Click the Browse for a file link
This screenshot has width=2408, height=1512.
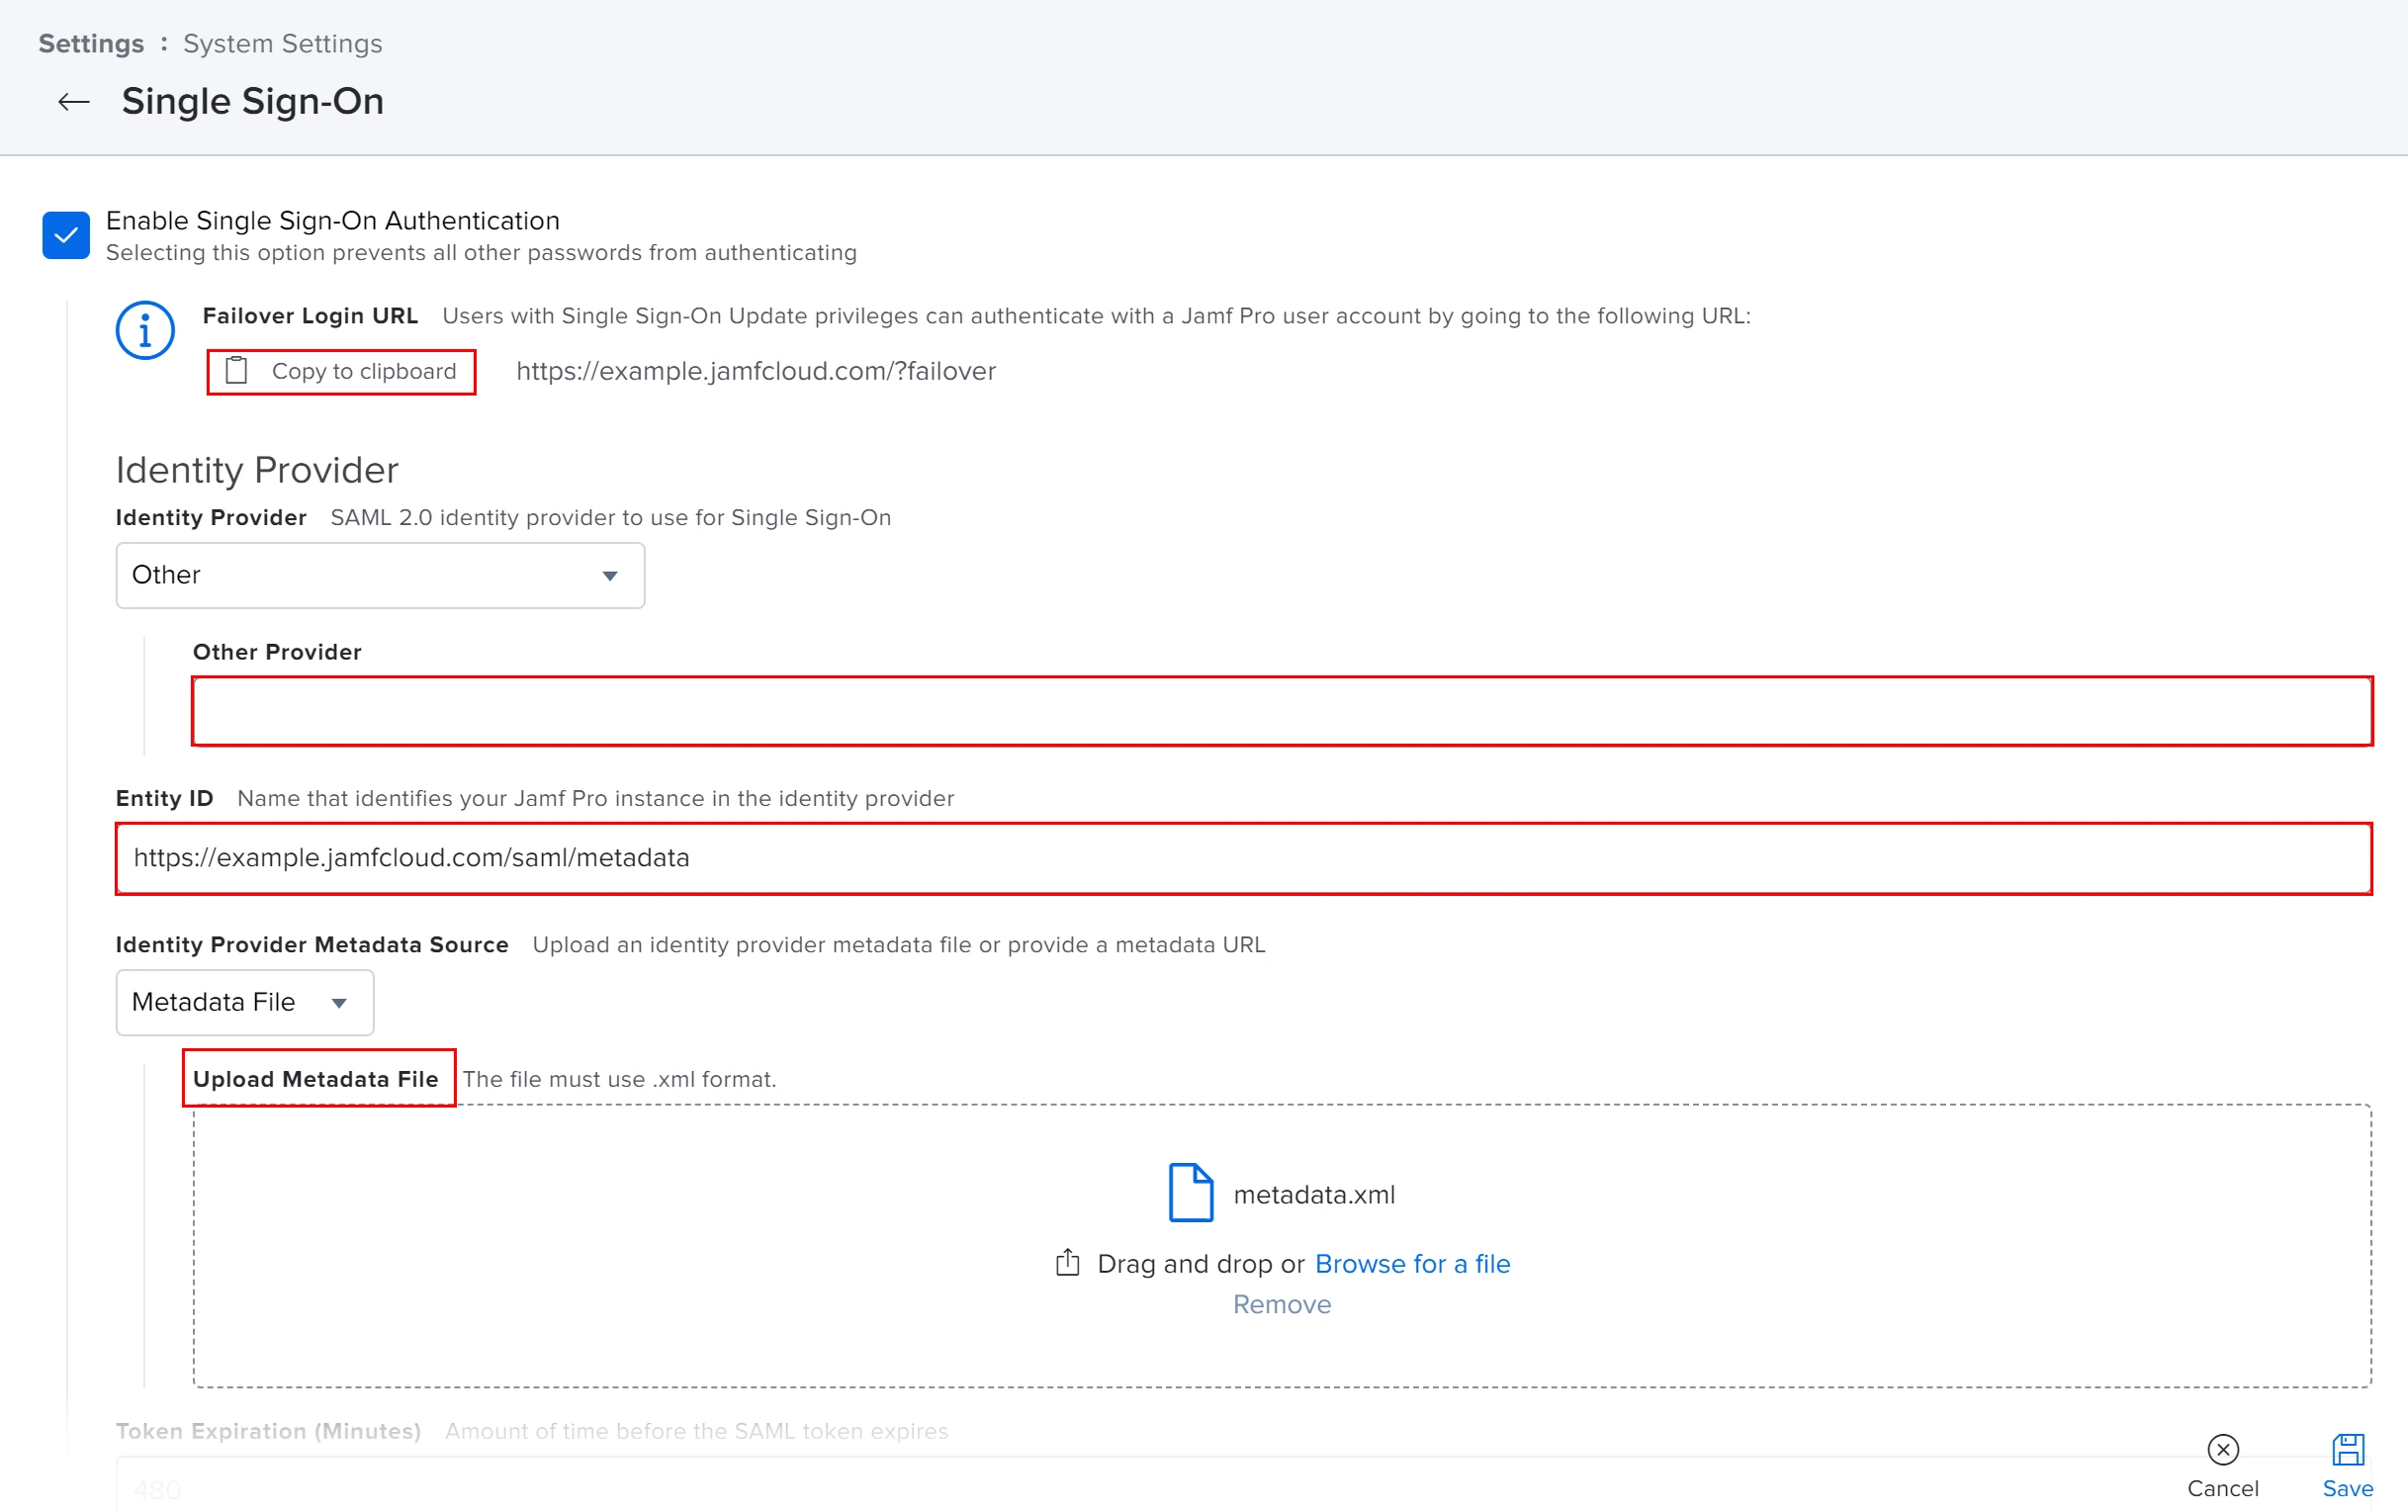[x=1412, y=1263]
